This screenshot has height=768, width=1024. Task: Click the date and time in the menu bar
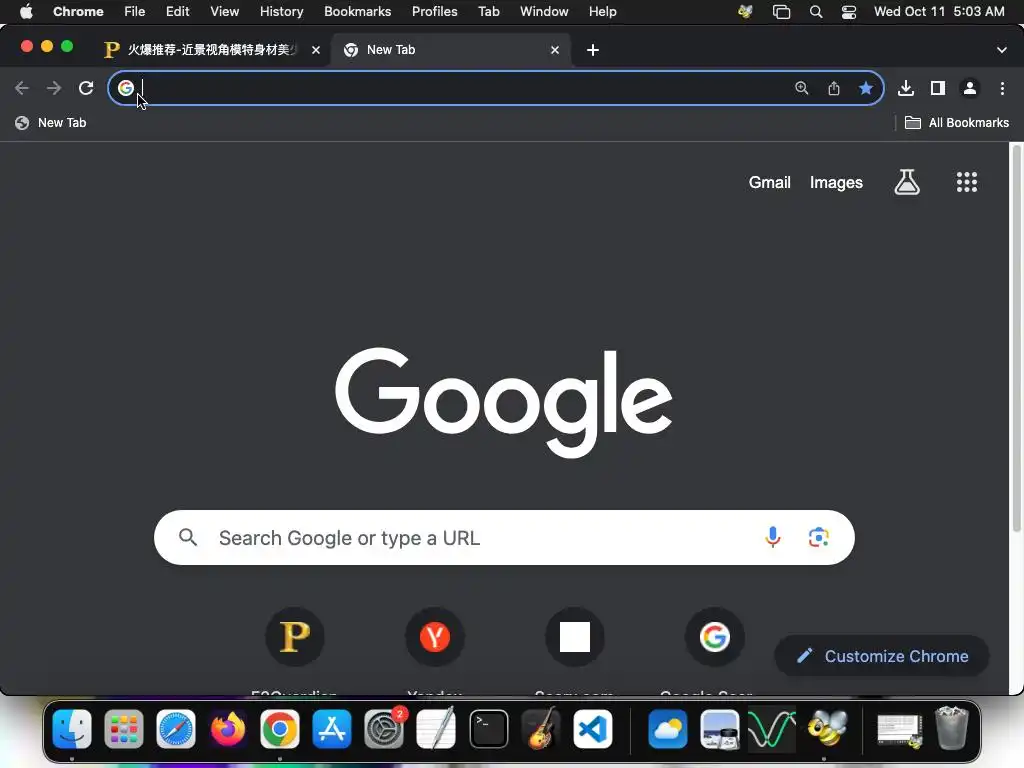[x=939, y=12]
